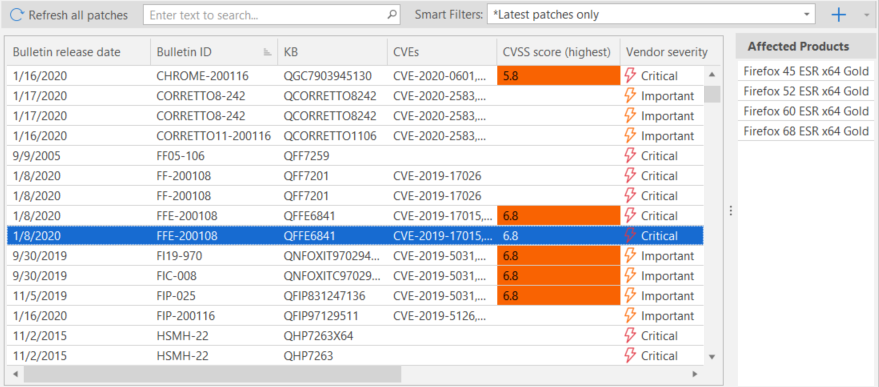Click the Refresh all patches button label

tap(78, 15)
